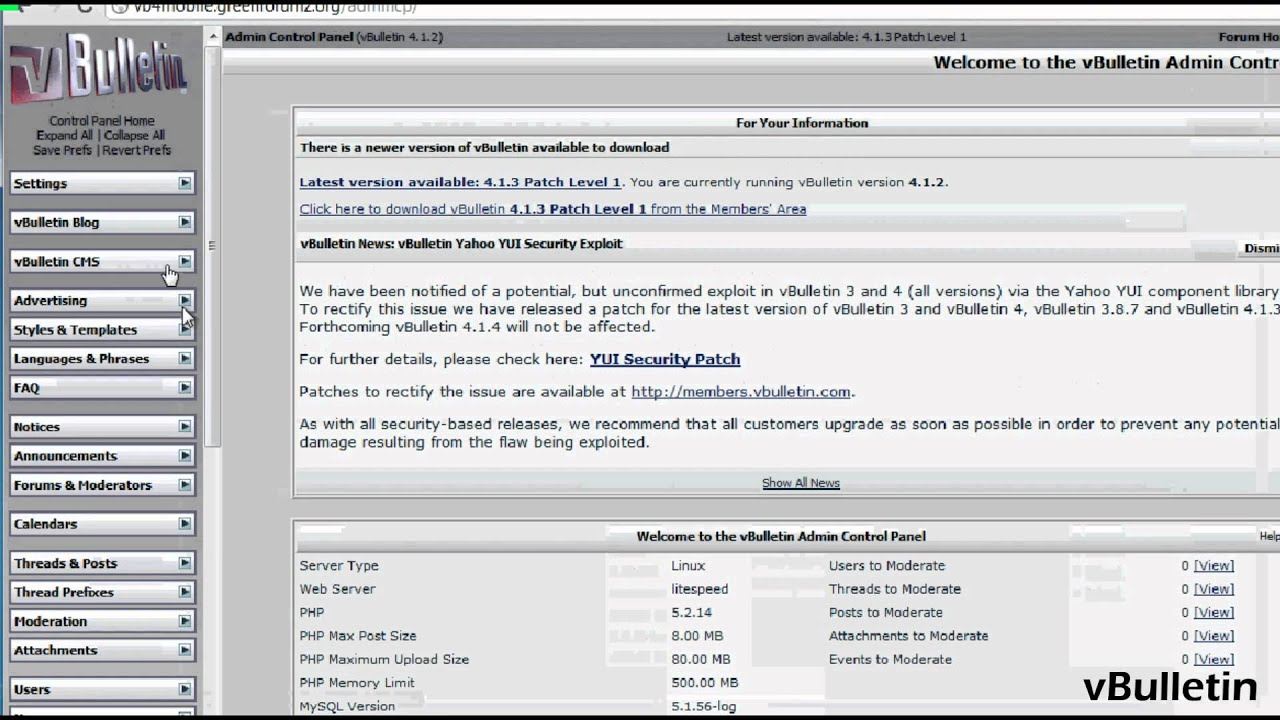This screenshot has width=1280, height=720.
Task: Go to Control Panel Home
Action: click(102, 121)
